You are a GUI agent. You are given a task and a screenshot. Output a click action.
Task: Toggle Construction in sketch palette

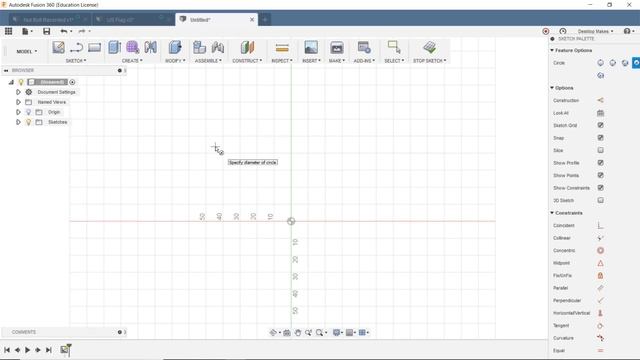coord(600,100)
